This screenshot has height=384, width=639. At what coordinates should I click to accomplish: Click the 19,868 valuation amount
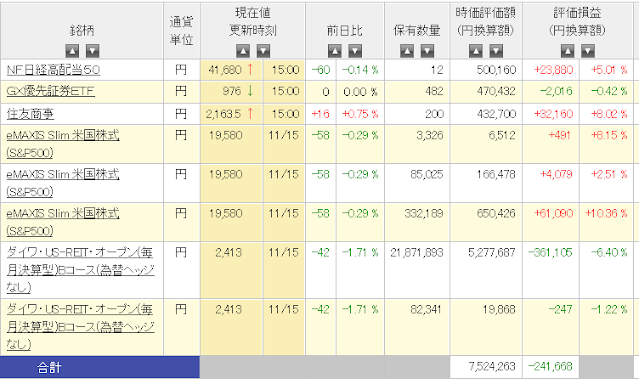point(499,310)
